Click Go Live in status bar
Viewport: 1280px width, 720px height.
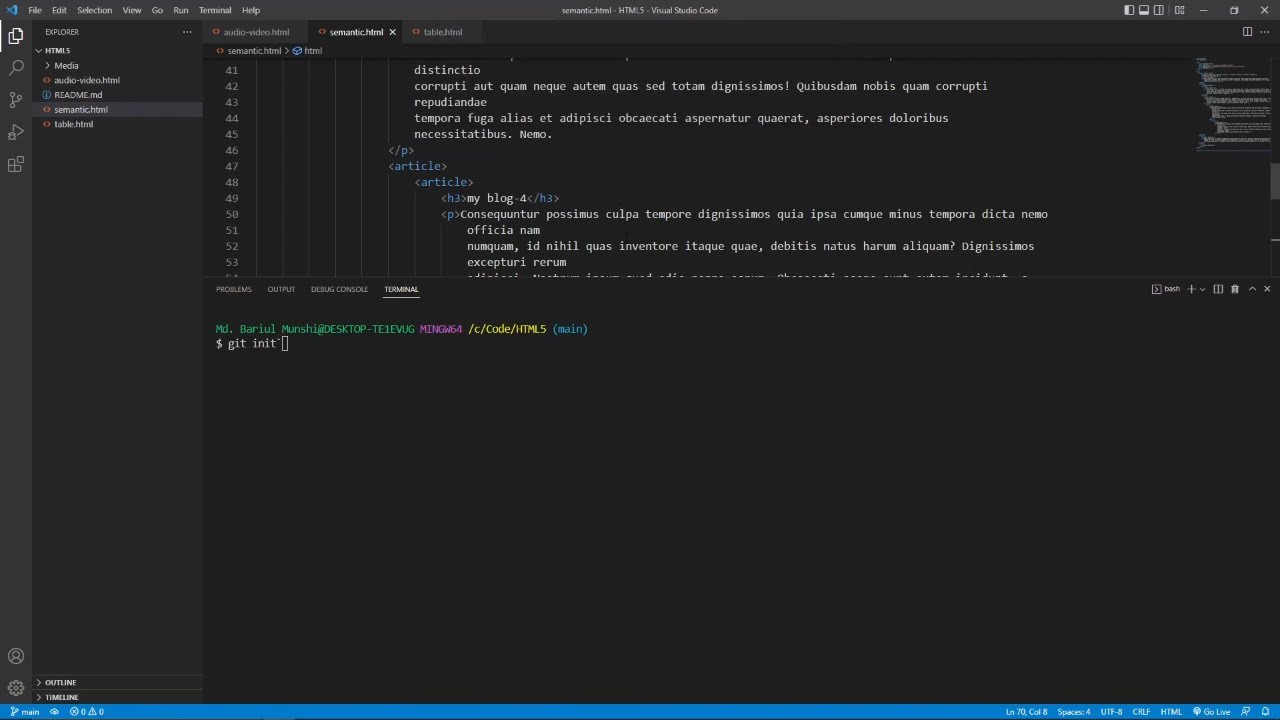tap(1211, 712)
